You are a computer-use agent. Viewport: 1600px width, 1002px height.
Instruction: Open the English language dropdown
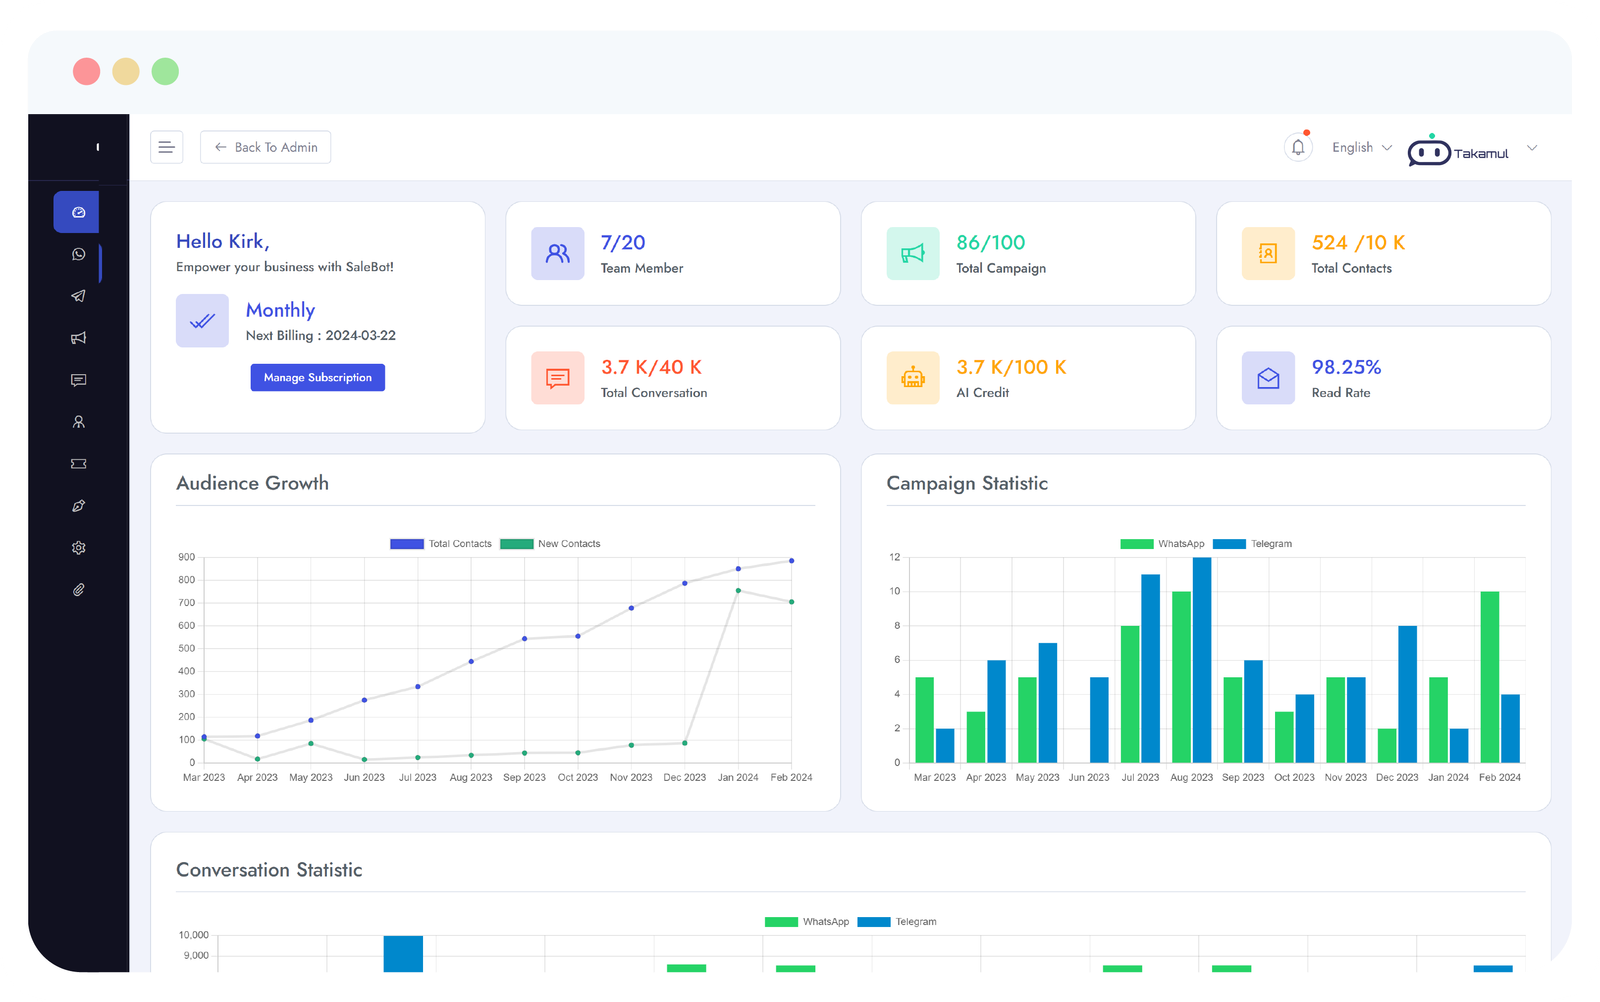[1361, 148]
